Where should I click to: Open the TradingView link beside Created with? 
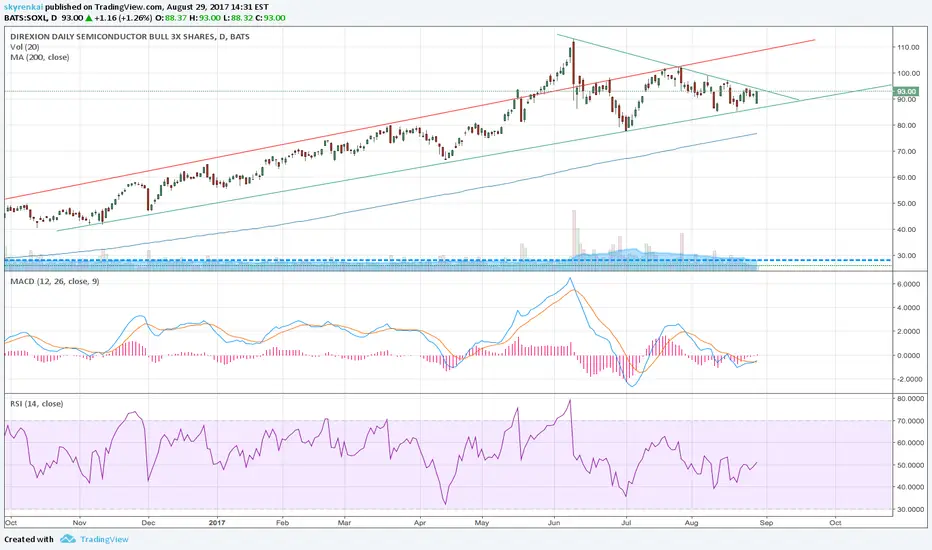105,539
